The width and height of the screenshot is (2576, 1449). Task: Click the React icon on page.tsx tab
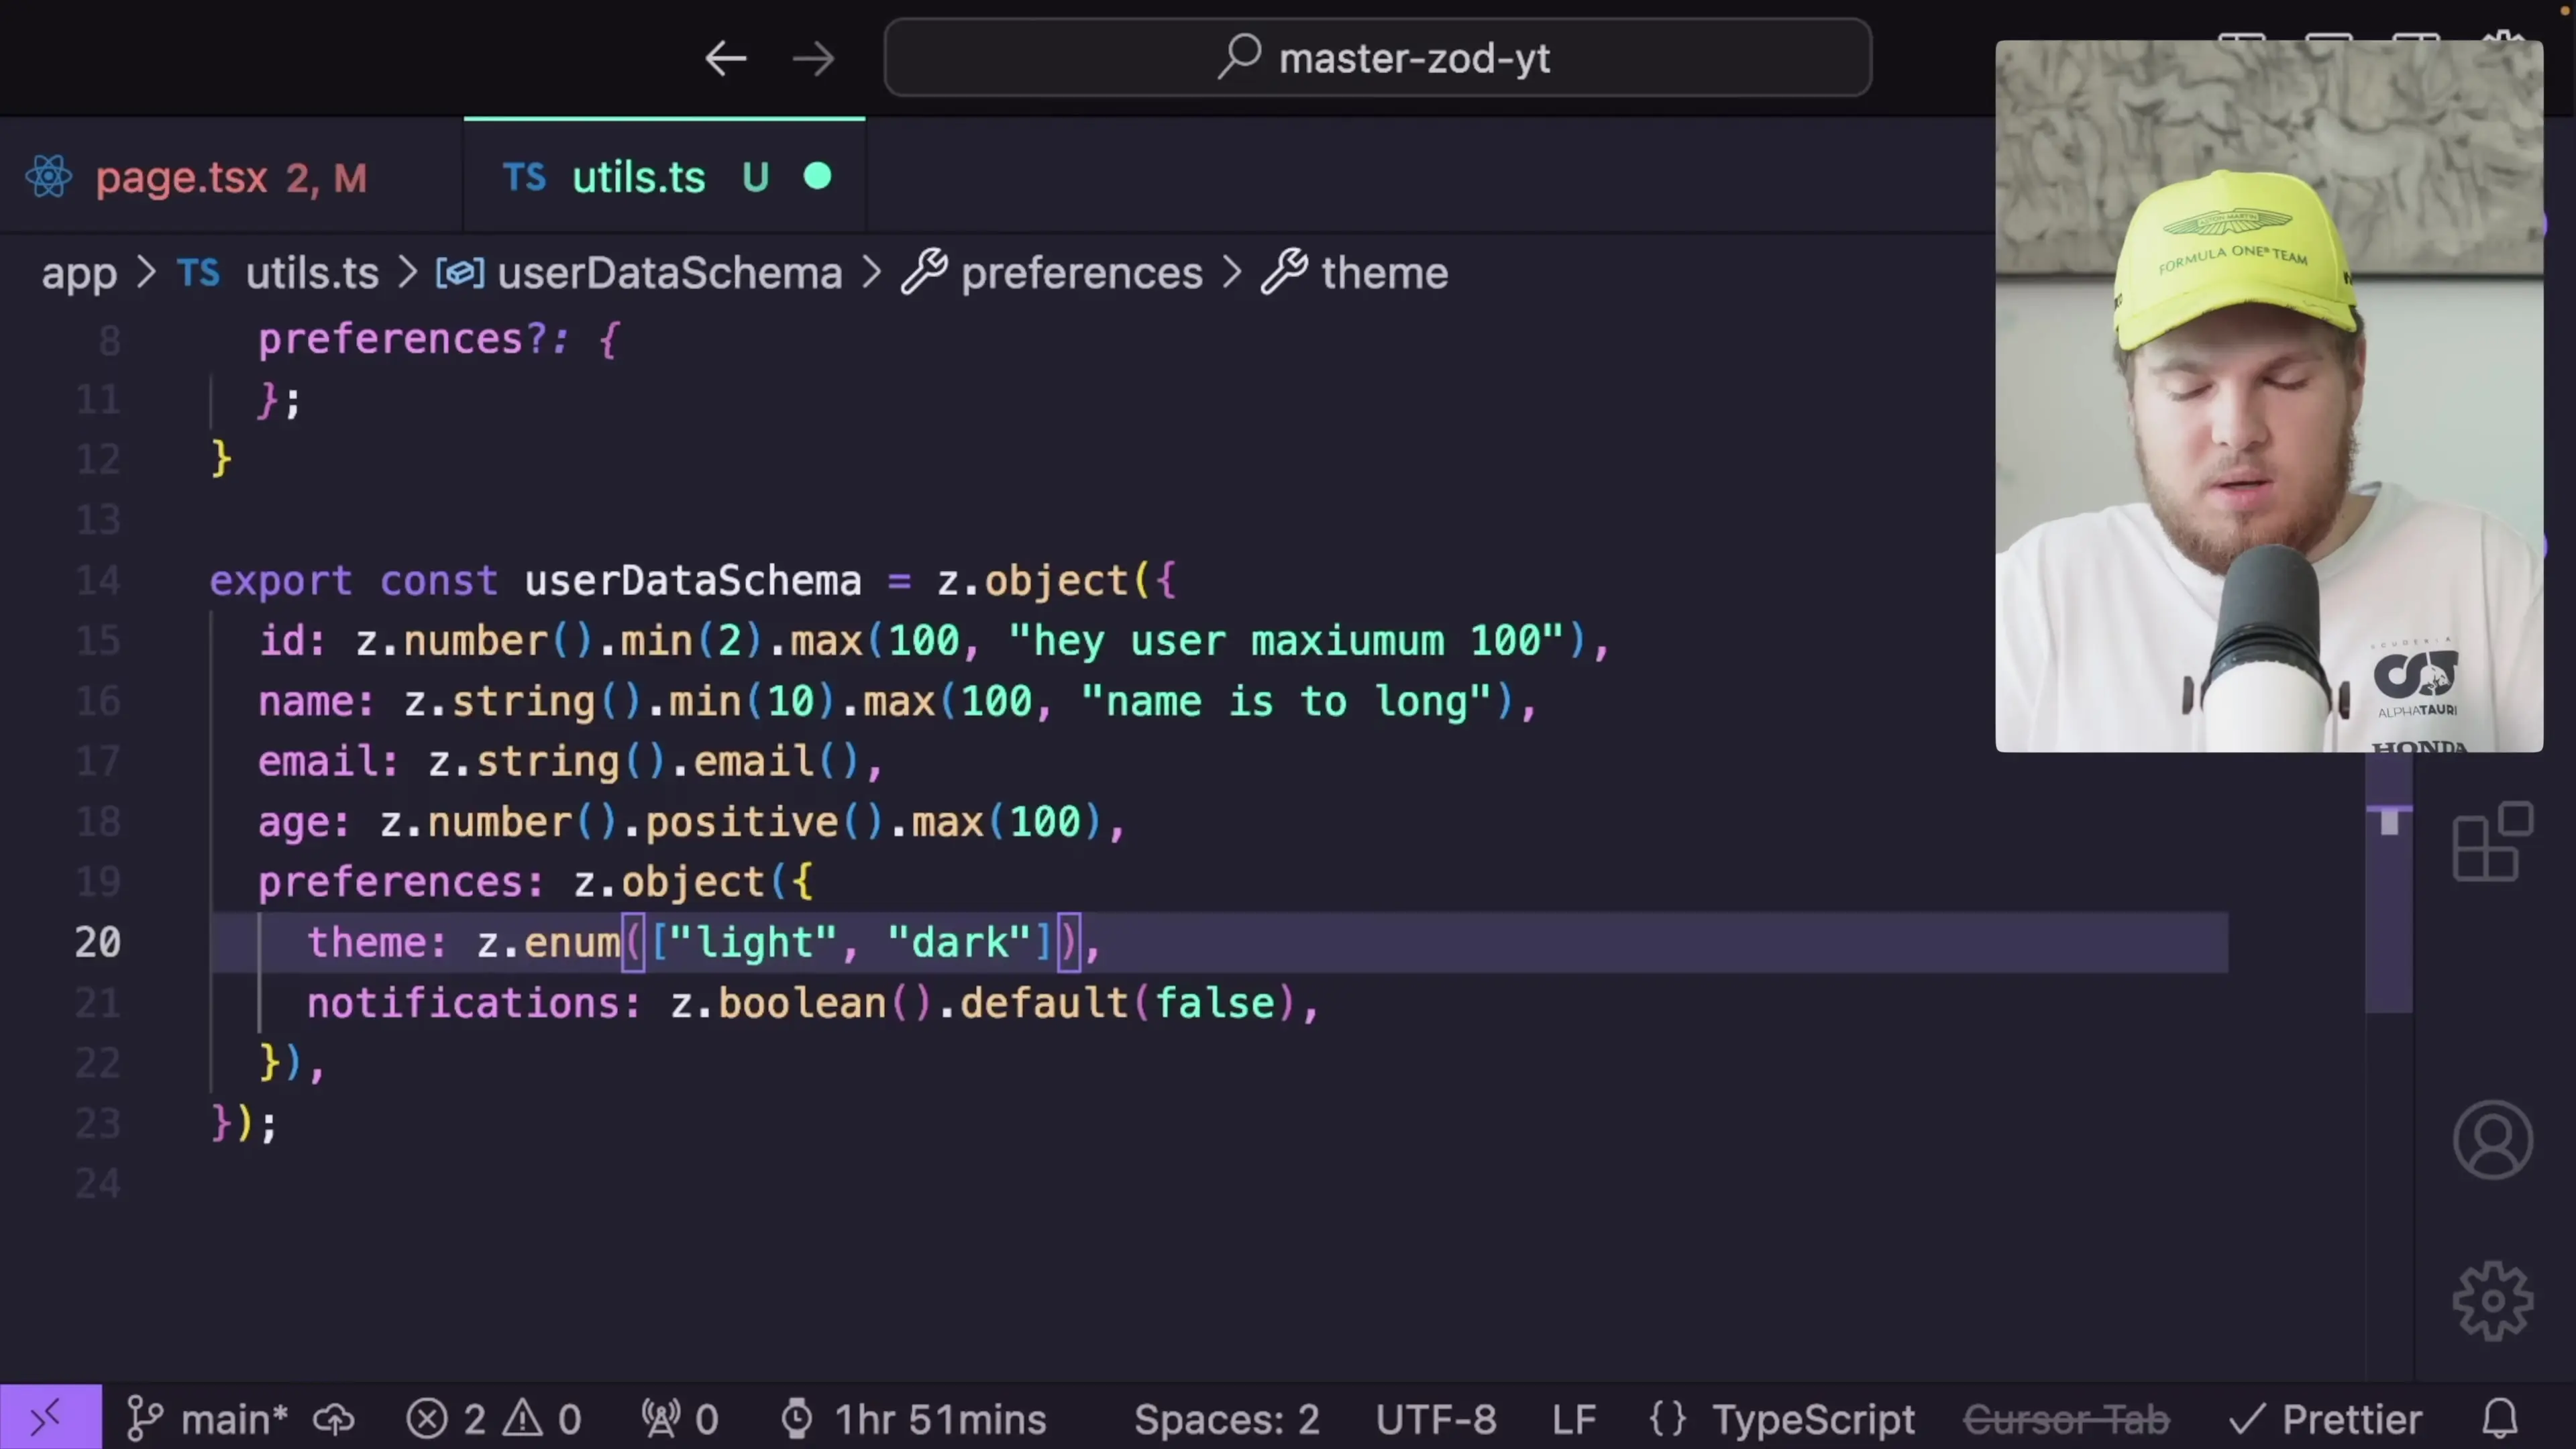pos(48,178)
